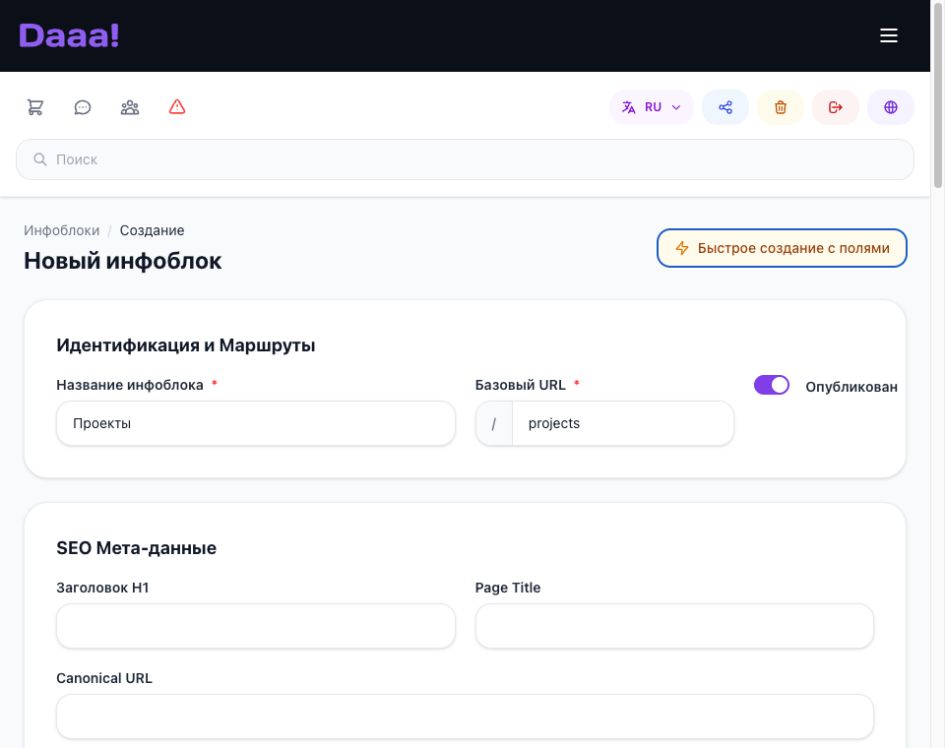This screenshot has width=945, height=748.
Task: Toggle the Опубликован switch
Action: [x=771, y=385]
